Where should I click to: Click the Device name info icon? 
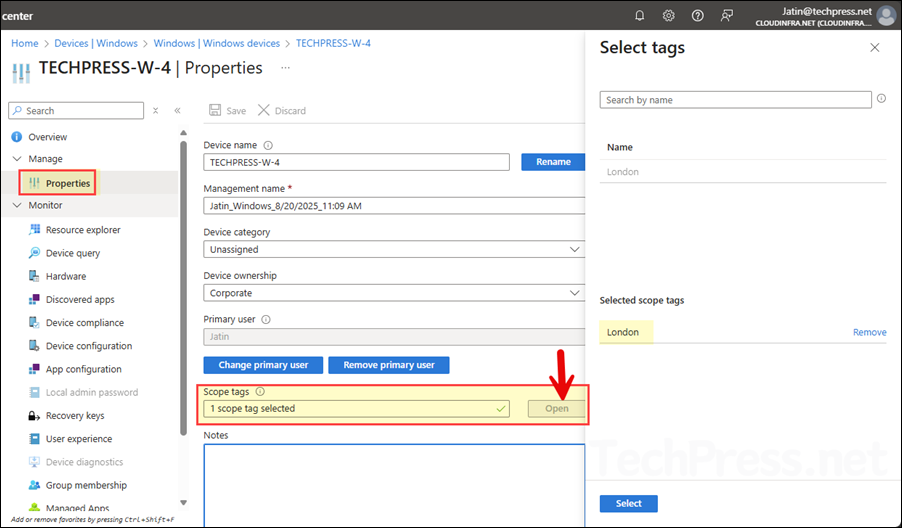coord(268,146)
